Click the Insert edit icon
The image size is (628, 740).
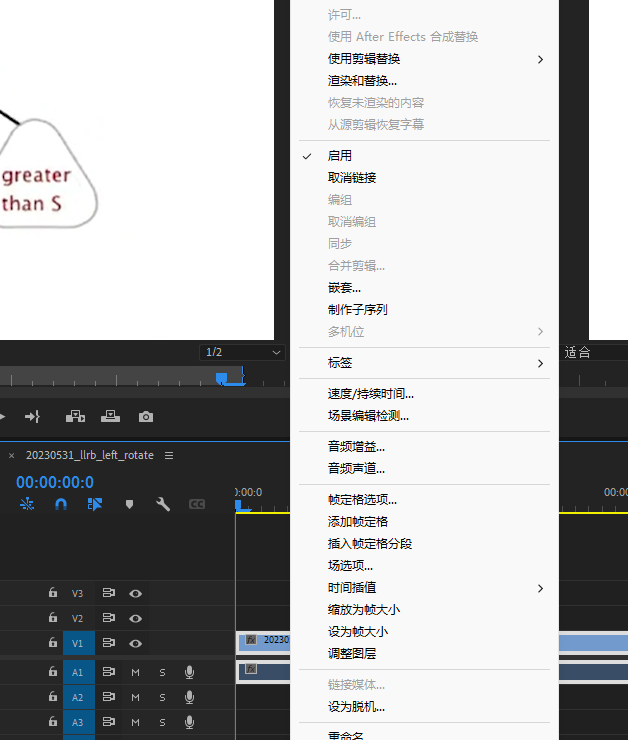tap(75, 416)
